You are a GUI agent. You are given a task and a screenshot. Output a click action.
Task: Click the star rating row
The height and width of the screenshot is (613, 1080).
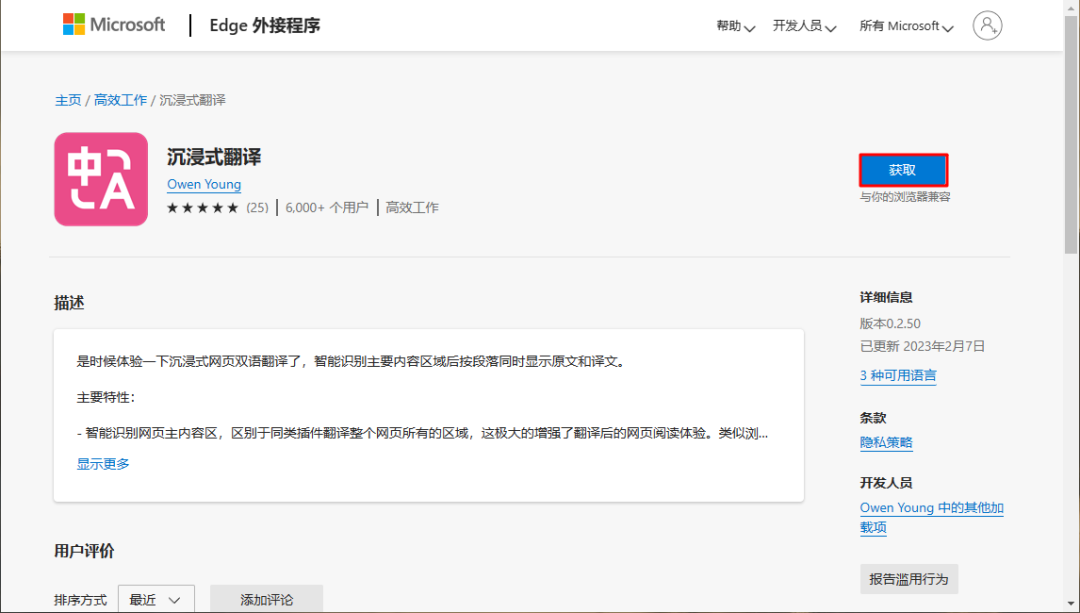pos(202,207)
